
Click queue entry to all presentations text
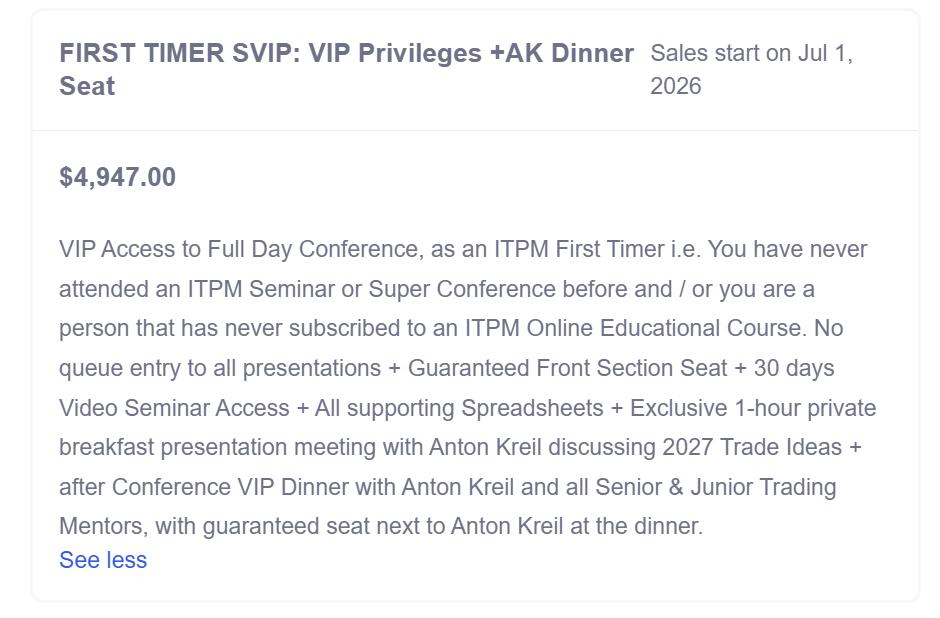[220, 368]
